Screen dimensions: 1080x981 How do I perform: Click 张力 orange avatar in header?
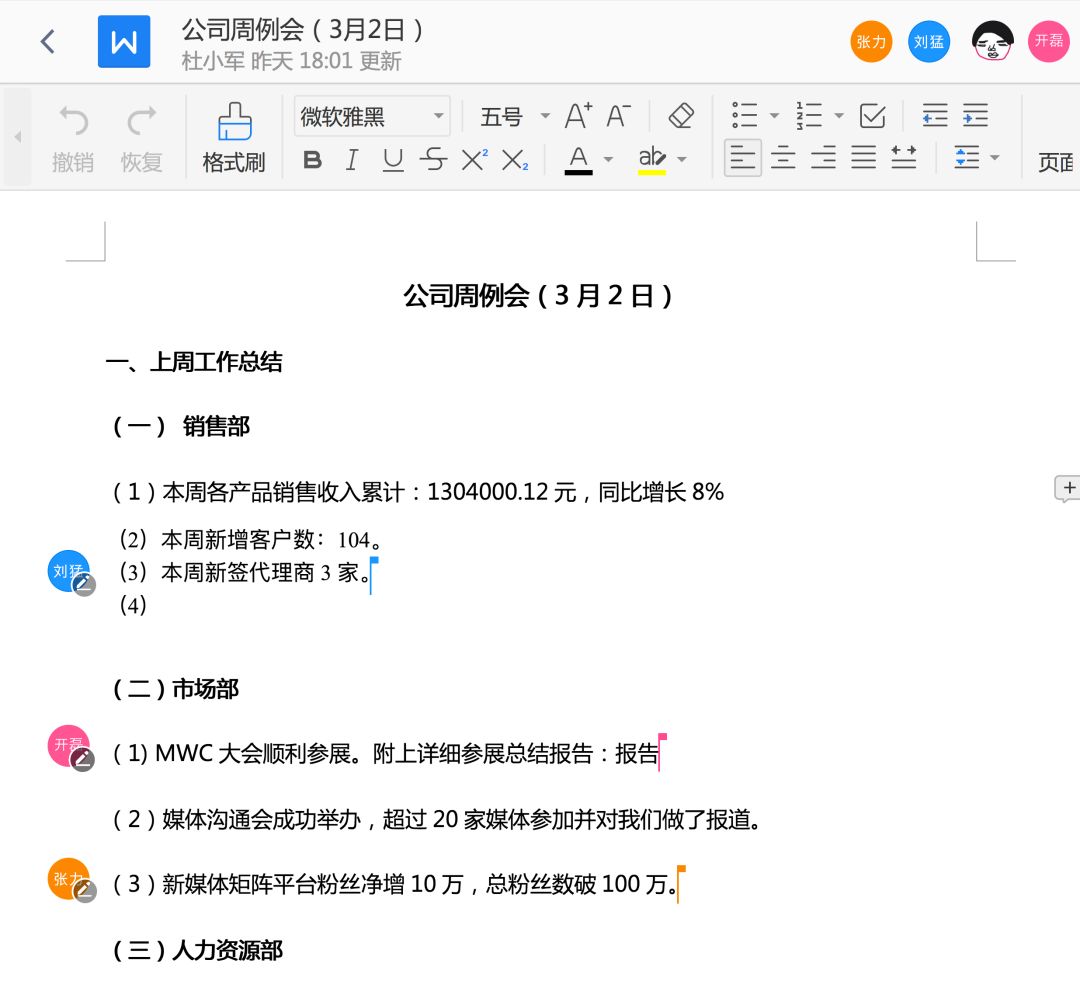(x=871, y=41)
